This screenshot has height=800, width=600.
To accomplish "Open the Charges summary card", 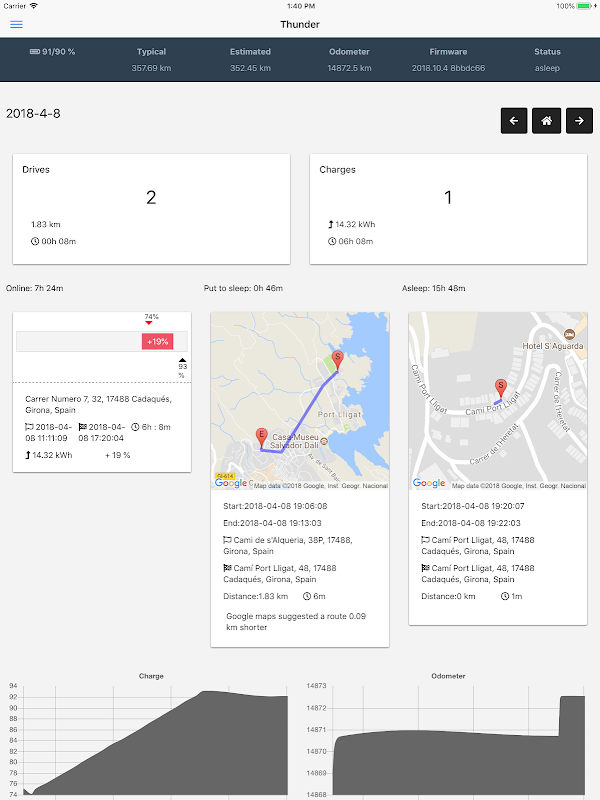I will [448, 209].
